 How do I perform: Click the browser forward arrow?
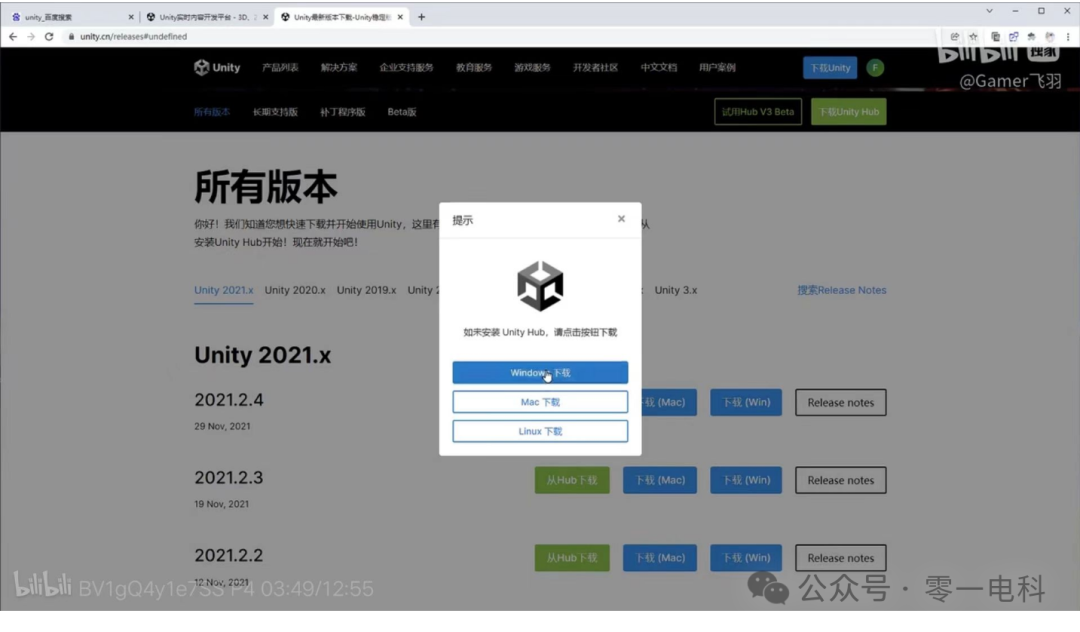pyautogui.click(x=31, y=36)
